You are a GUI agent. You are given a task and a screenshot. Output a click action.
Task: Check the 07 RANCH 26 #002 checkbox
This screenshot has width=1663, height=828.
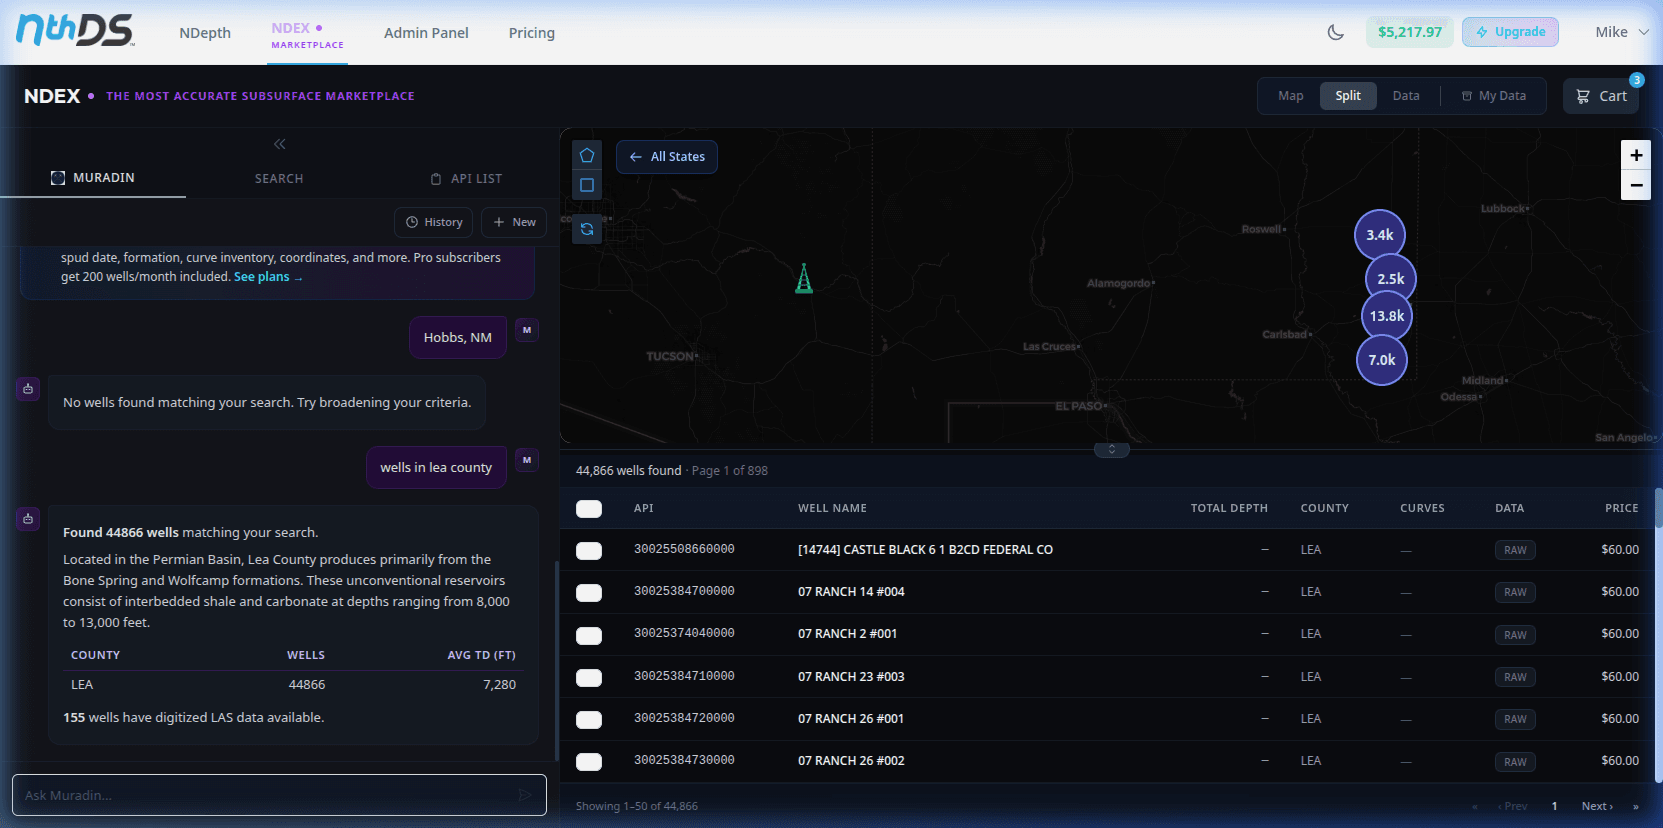coord(589,762)
